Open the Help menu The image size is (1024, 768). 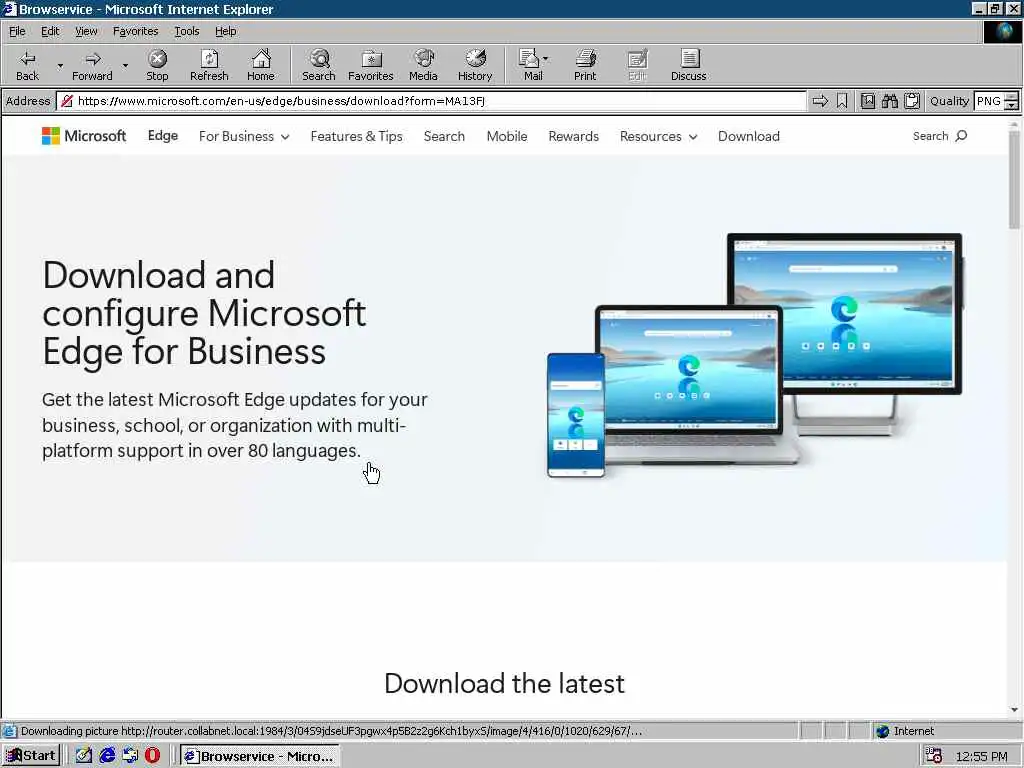pos(225,31)
